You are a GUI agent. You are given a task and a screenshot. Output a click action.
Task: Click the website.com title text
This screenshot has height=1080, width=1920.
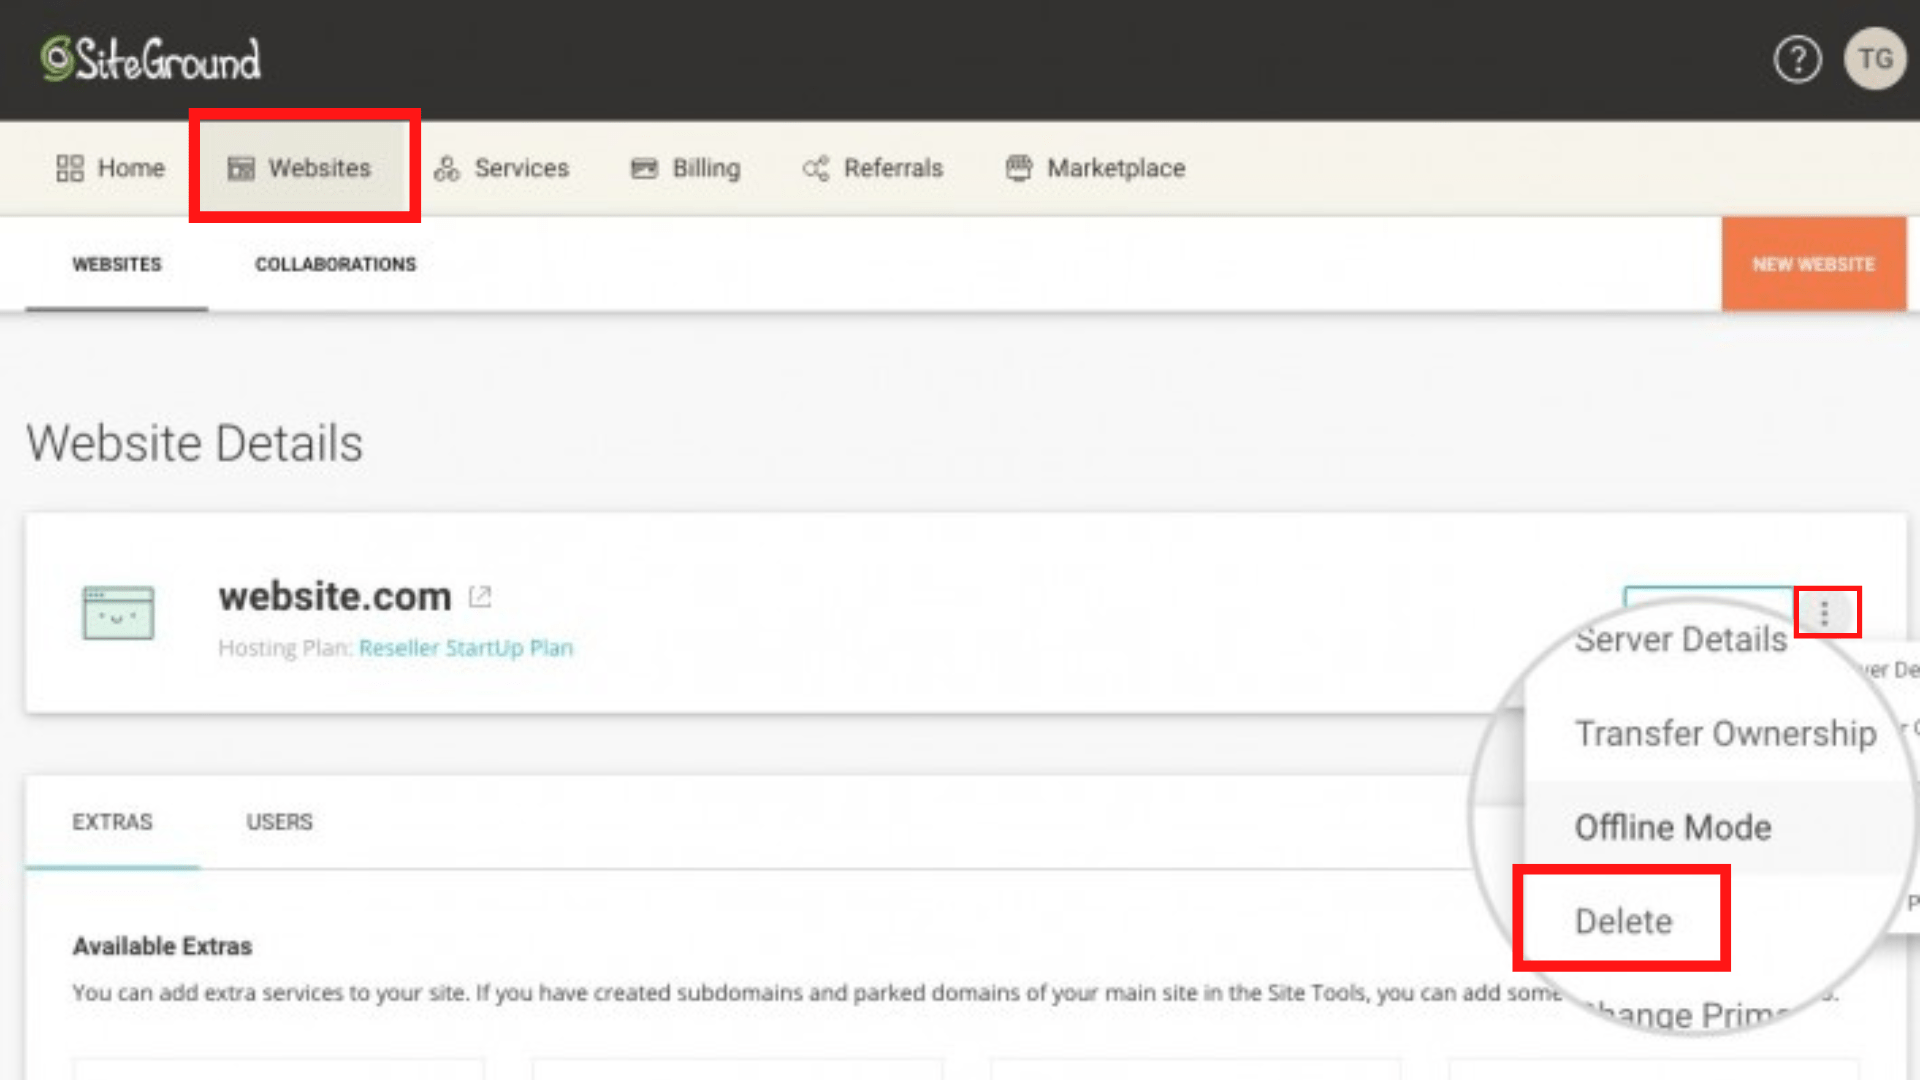(x=335, y=597)
